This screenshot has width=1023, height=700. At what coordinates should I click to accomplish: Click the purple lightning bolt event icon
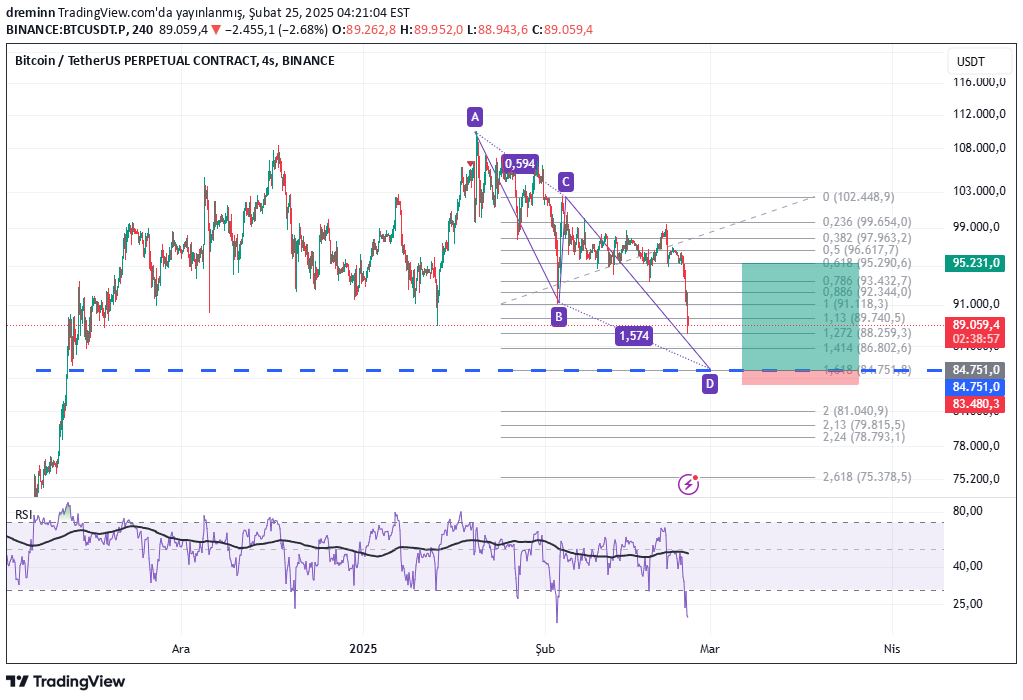click(689, 485)
